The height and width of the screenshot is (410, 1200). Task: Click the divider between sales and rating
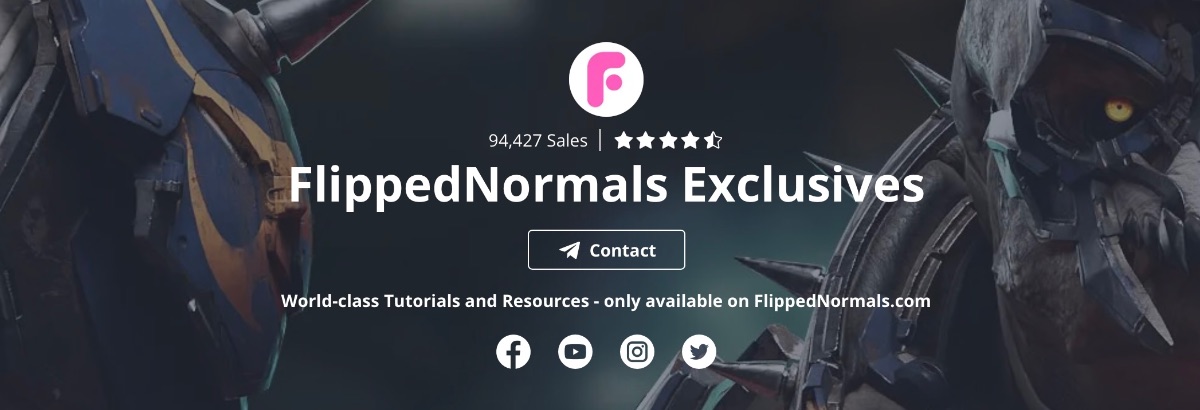600,140
